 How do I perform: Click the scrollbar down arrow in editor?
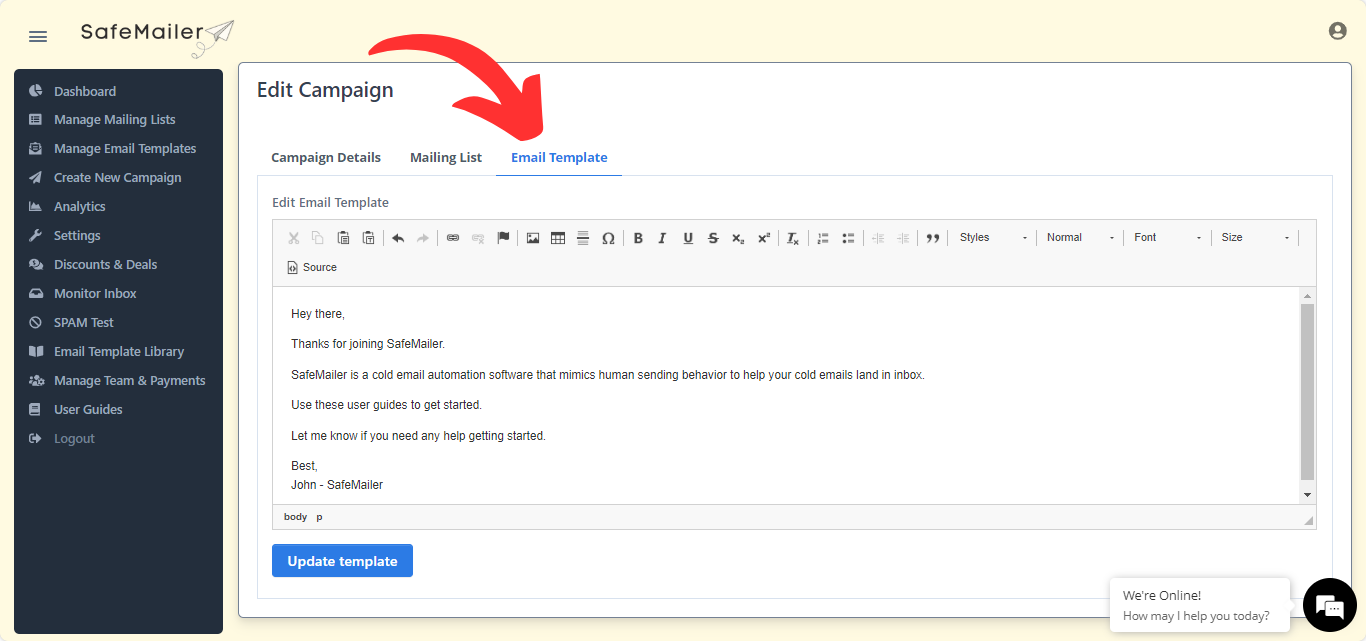[1307, 495]
